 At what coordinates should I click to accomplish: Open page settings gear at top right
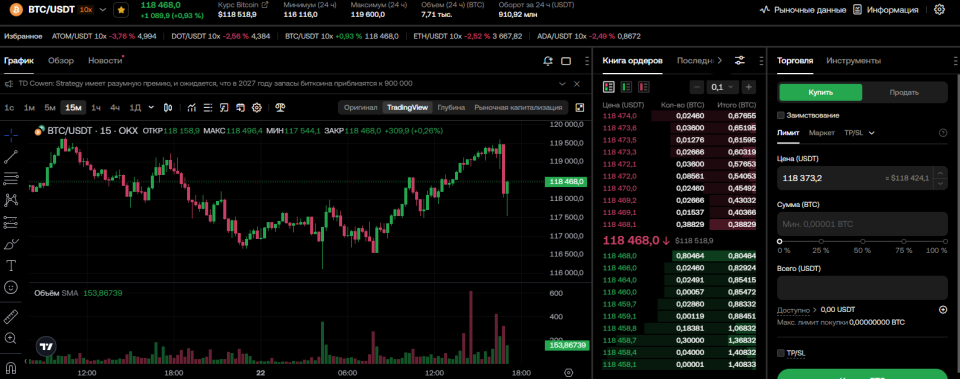point(939,10)
